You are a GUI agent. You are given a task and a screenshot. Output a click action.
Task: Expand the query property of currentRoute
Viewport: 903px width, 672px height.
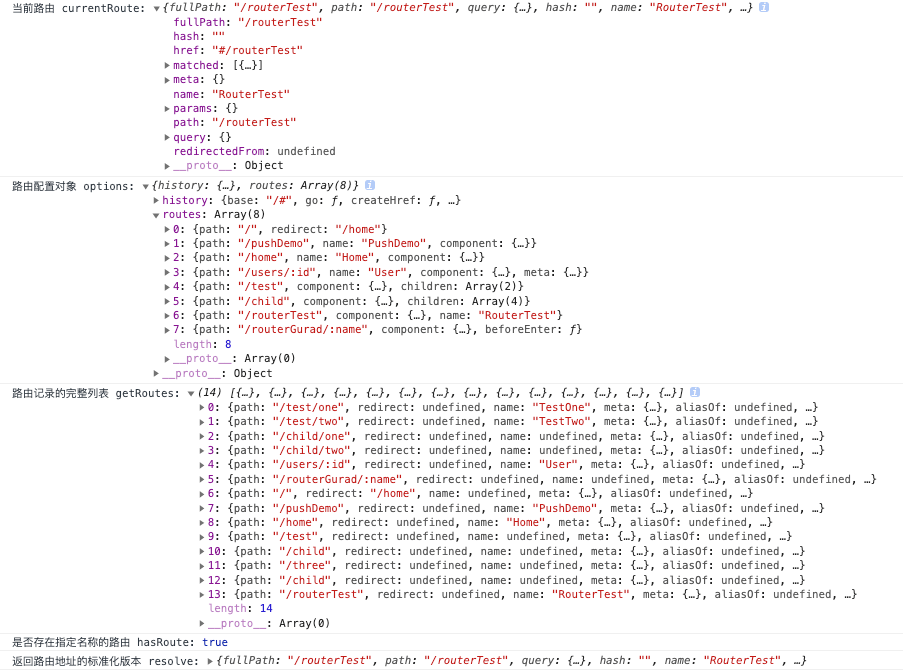167,138
